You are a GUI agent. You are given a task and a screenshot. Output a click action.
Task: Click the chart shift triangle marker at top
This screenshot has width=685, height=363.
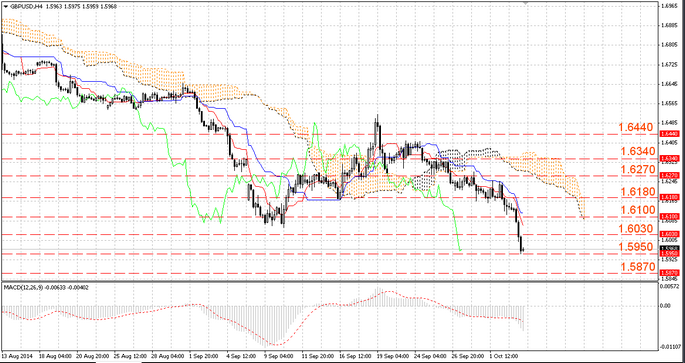(x=526, y=3)
